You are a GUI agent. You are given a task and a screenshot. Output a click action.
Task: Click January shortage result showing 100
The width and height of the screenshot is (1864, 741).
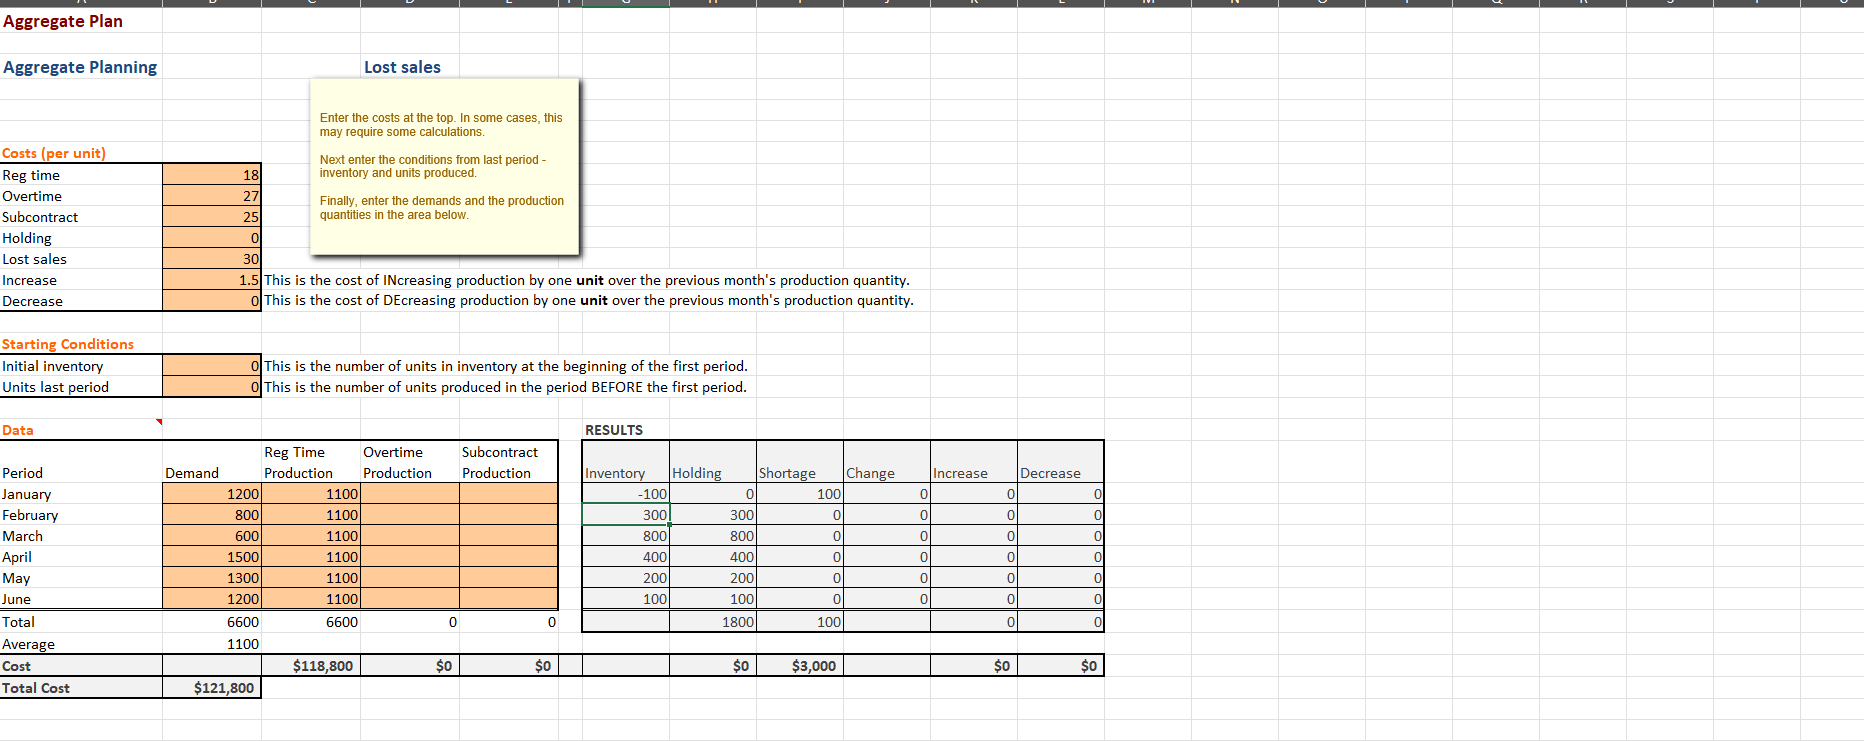pyautogui.click(x=800, y=494)
